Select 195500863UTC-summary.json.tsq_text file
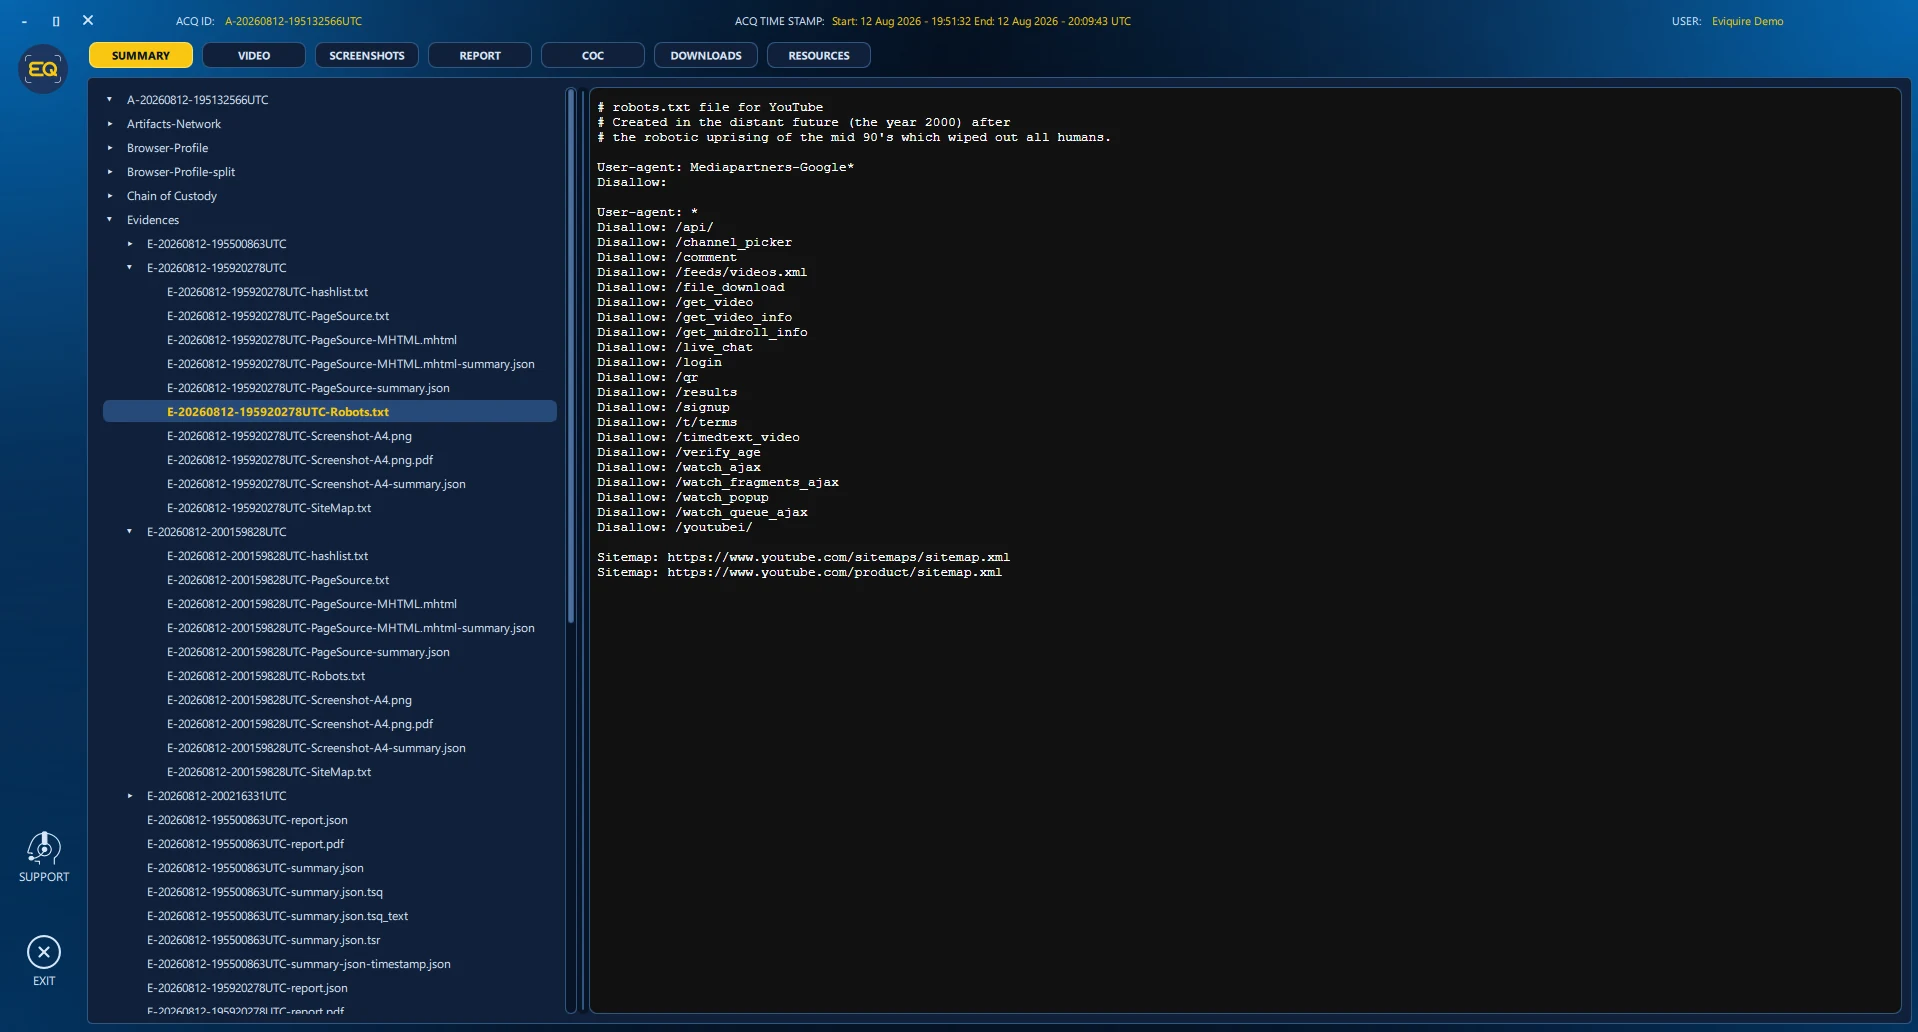The height and width of the screenshot is (1032, 1918). pyautogui.click(x=277, y=916)
